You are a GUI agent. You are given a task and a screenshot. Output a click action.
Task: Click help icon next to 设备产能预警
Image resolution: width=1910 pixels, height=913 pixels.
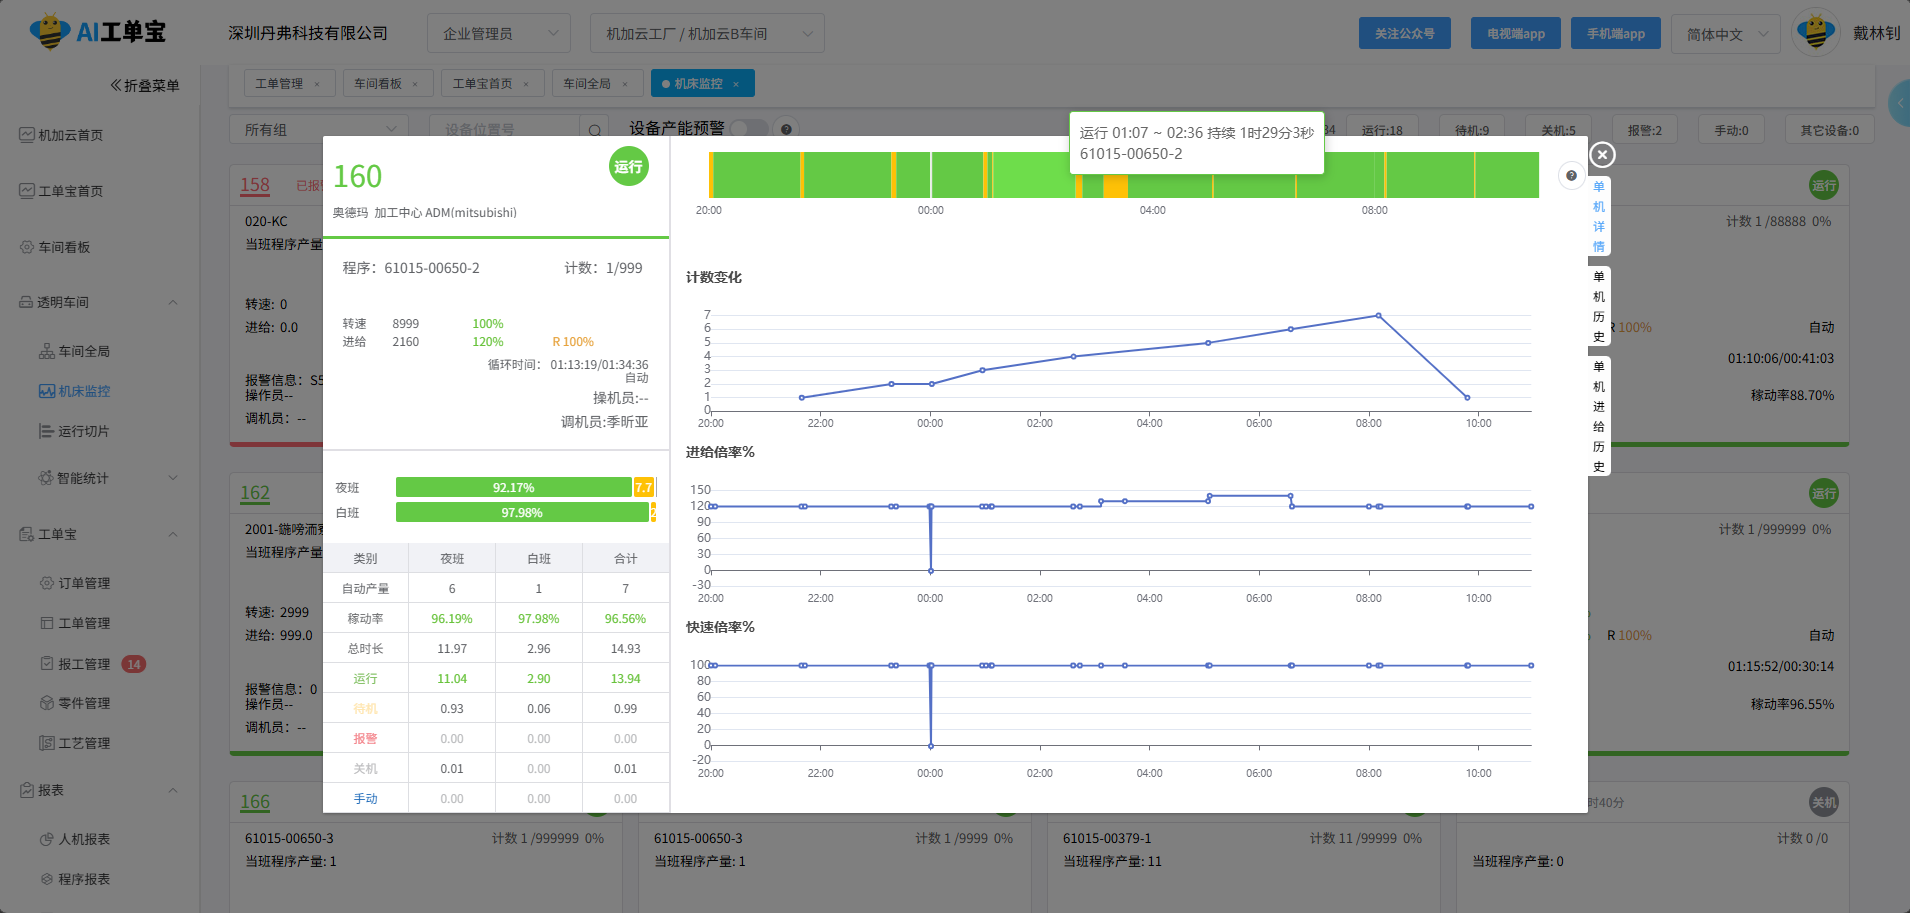coord(786,129)
